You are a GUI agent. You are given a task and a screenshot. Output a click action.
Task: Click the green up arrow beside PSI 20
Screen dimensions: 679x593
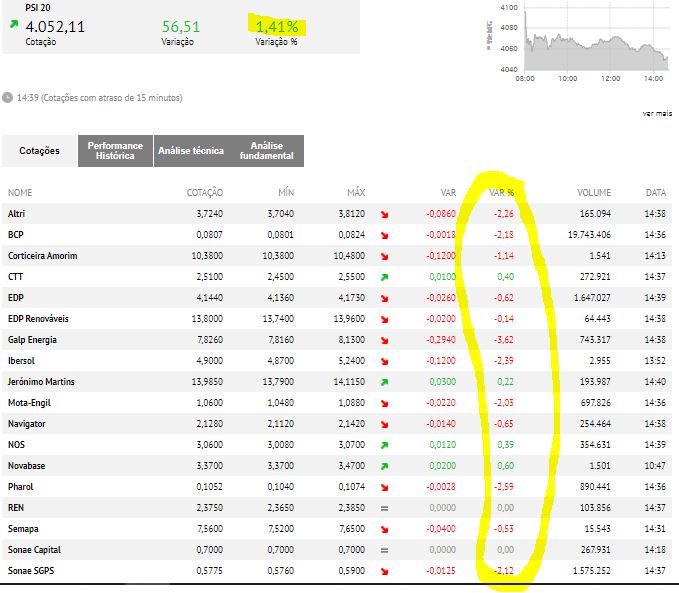pos(14,24)
